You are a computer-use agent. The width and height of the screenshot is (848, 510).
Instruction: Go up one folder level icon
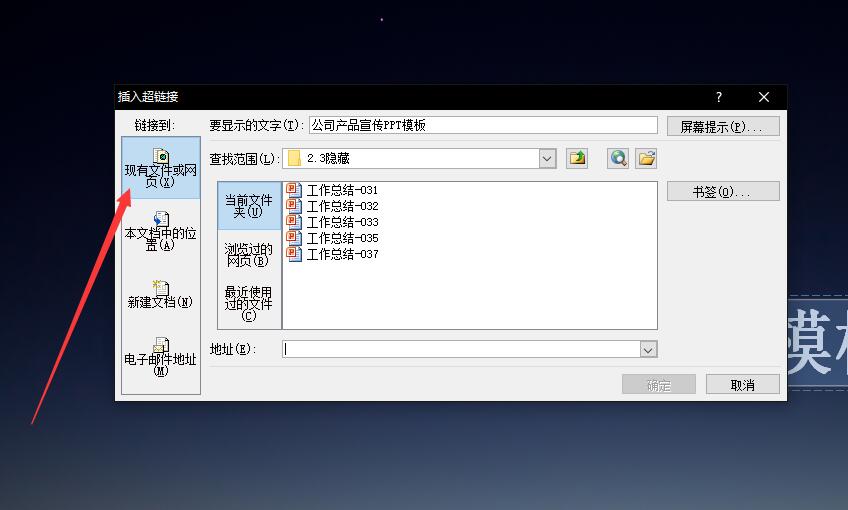tap(577, 158)
